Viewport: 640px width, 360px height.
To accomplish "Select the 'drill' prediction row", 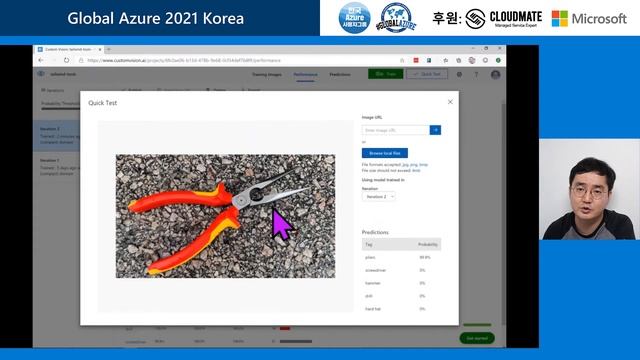I will point(401,296).
